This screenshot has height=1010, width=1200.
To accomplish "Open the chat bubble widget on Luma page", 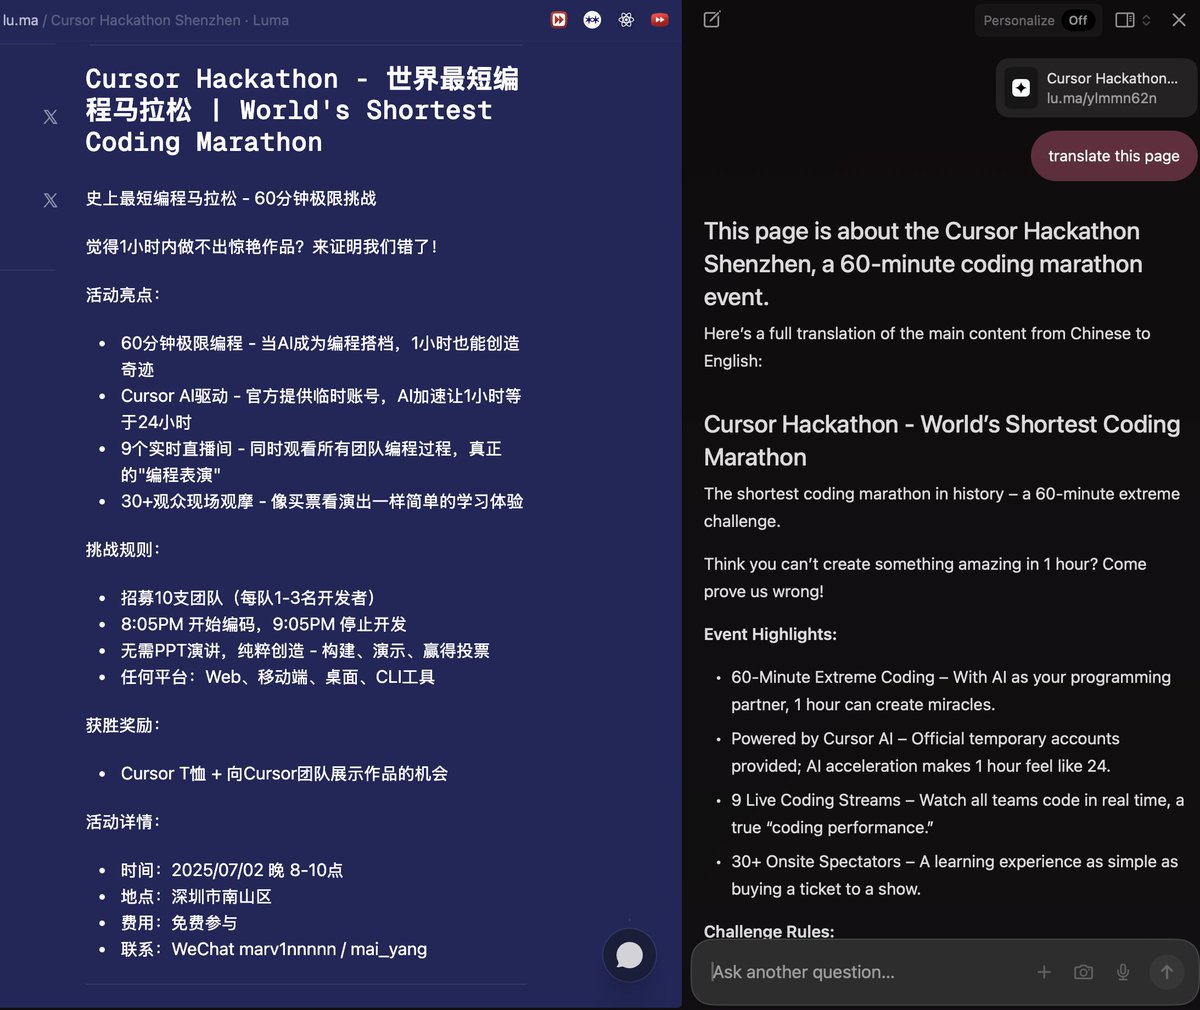I will (630, 956).
